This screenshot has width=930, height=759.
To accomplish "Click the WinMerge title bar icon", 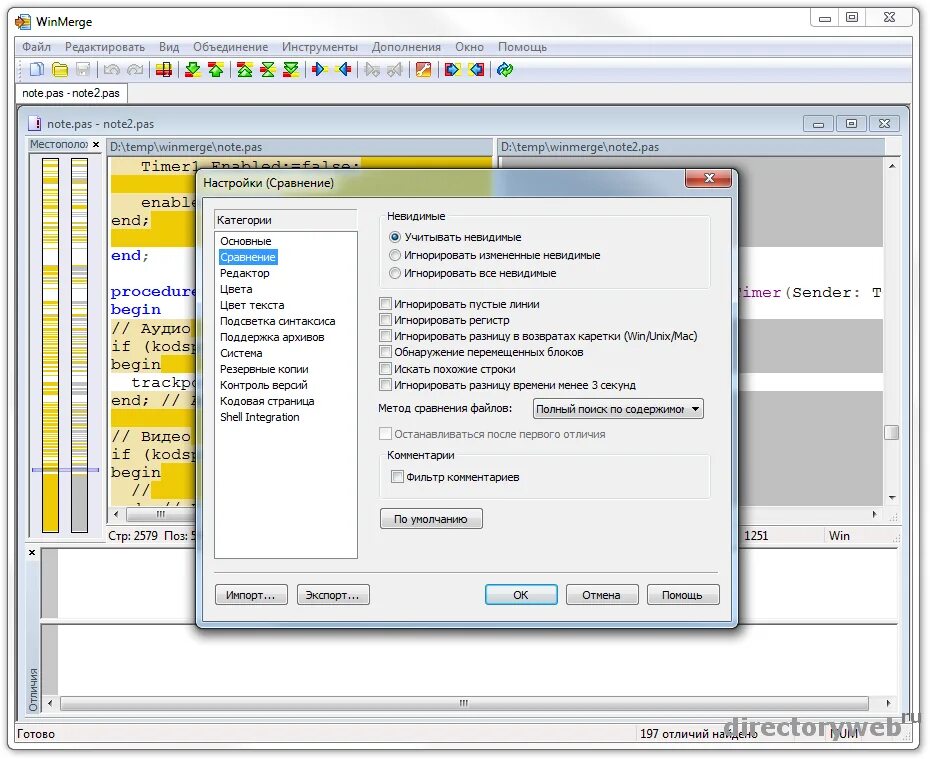I will tap(23, 22).
